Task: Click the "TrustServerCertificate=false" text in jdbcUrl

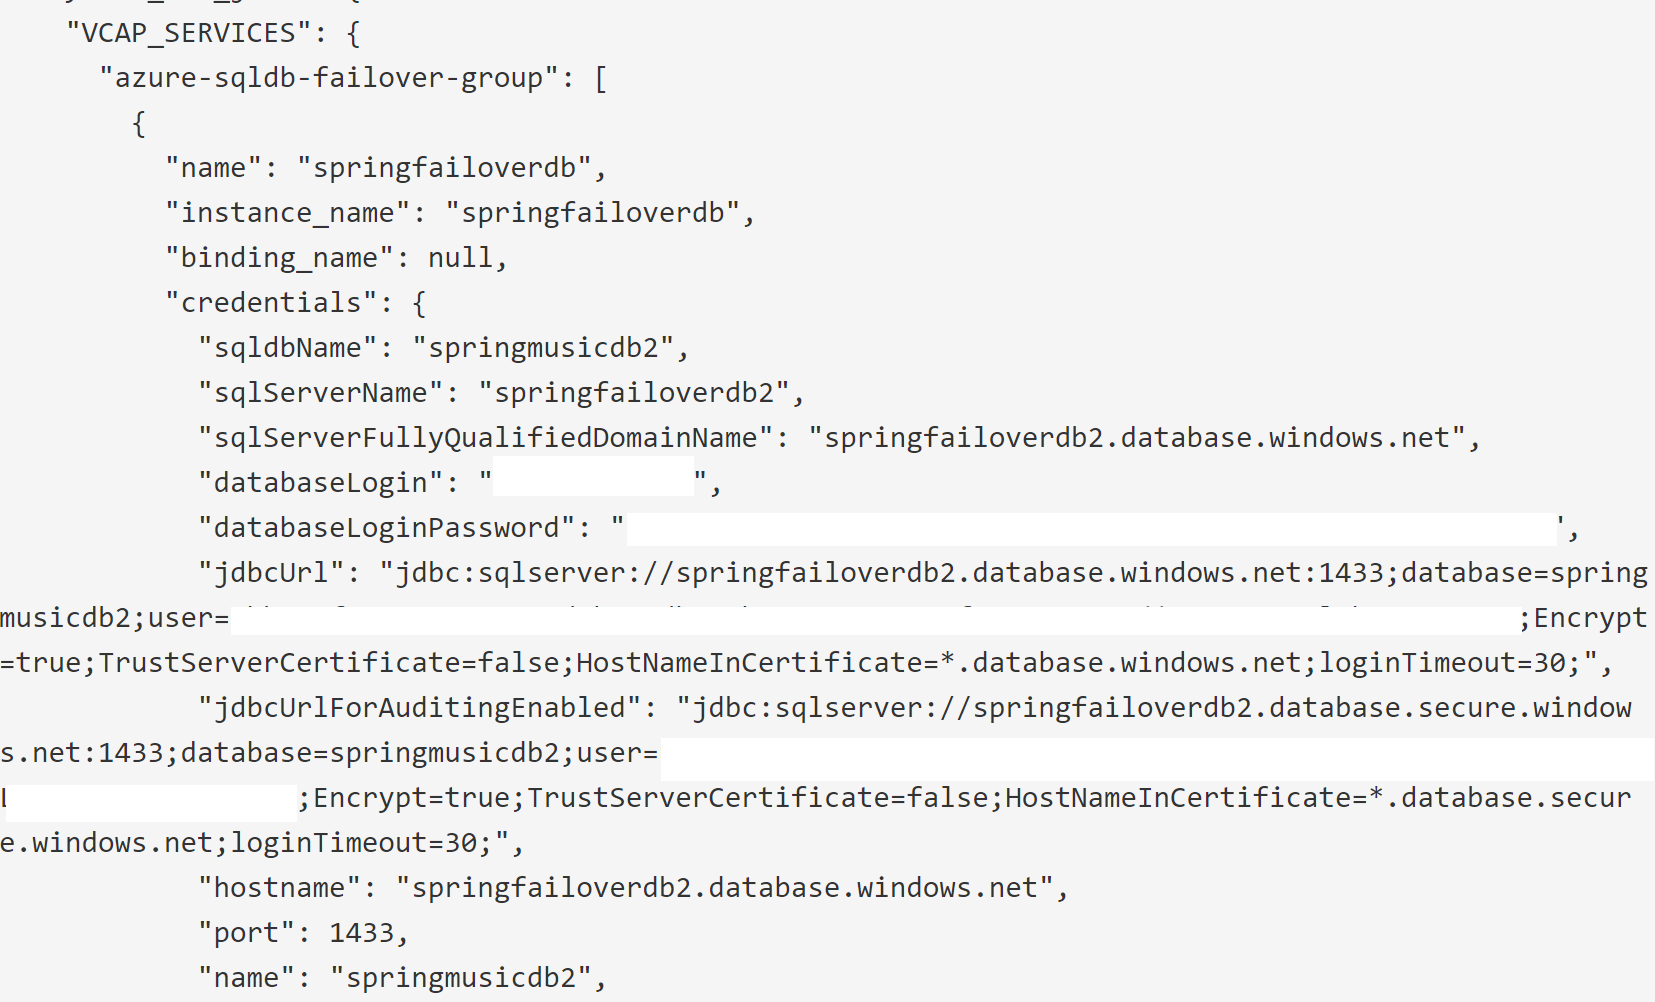Action: click(333, 663)
